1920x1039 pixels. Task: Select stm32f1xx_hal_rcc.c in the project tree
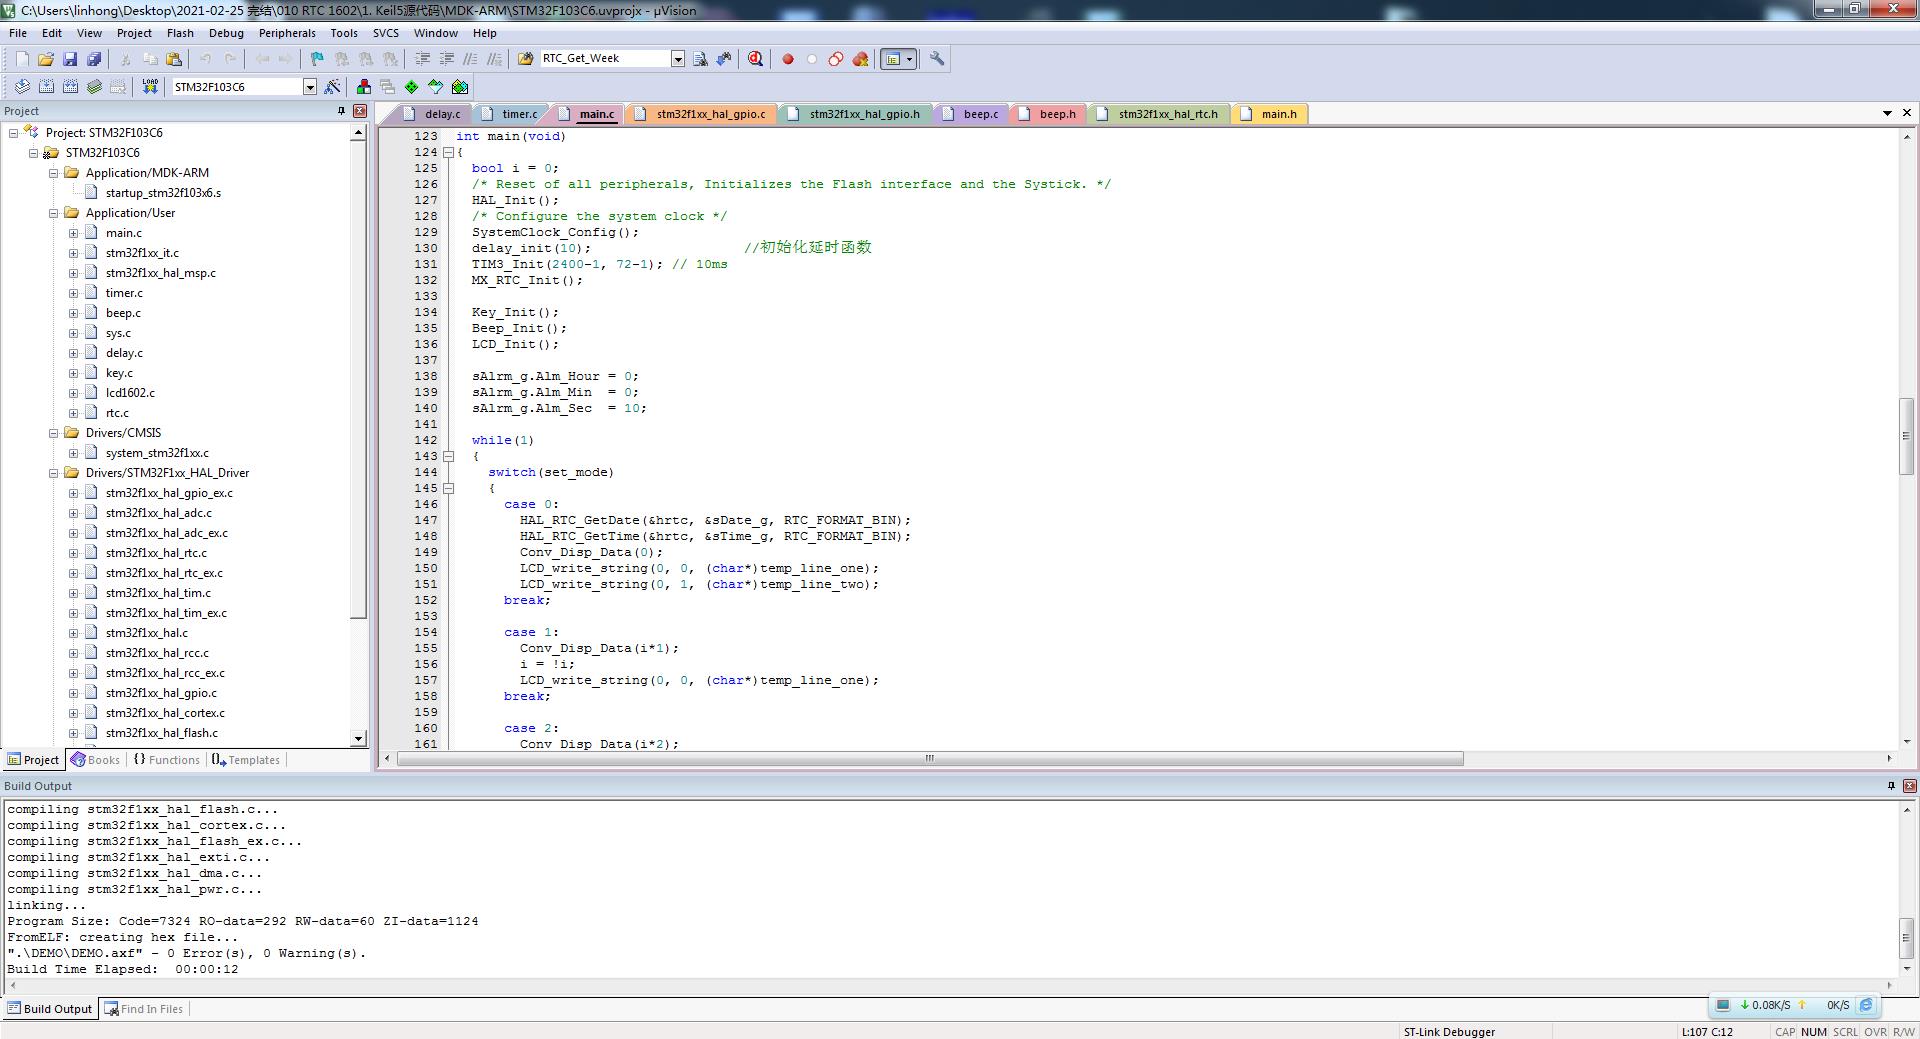pos(157,653)
